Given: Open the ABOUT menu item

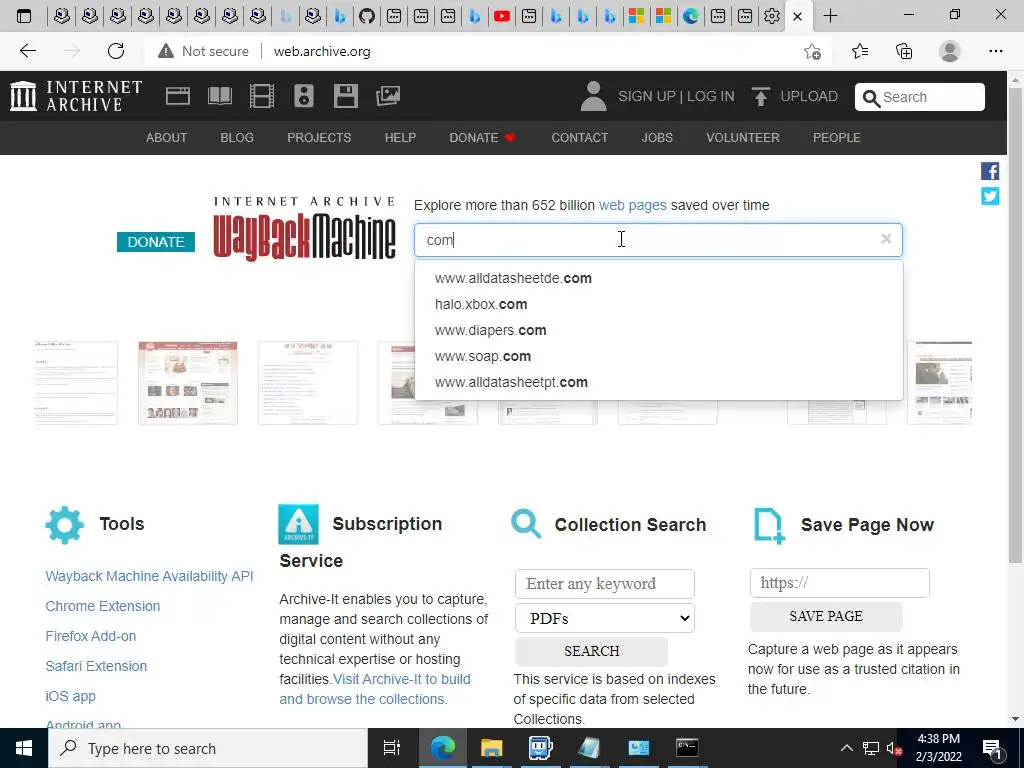Looking at the screenshot, I should click(167, 138).
